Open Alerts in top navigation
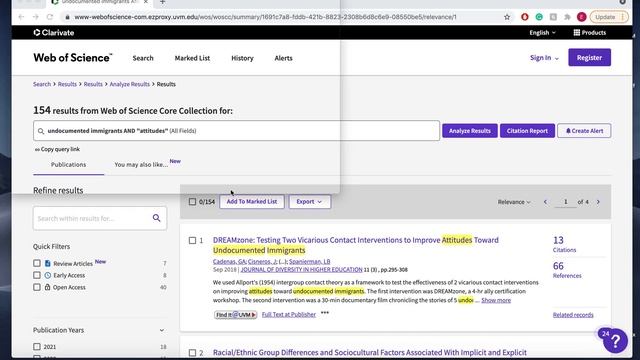The height and width of the screenshot is (360, 640). click(283, 58)
